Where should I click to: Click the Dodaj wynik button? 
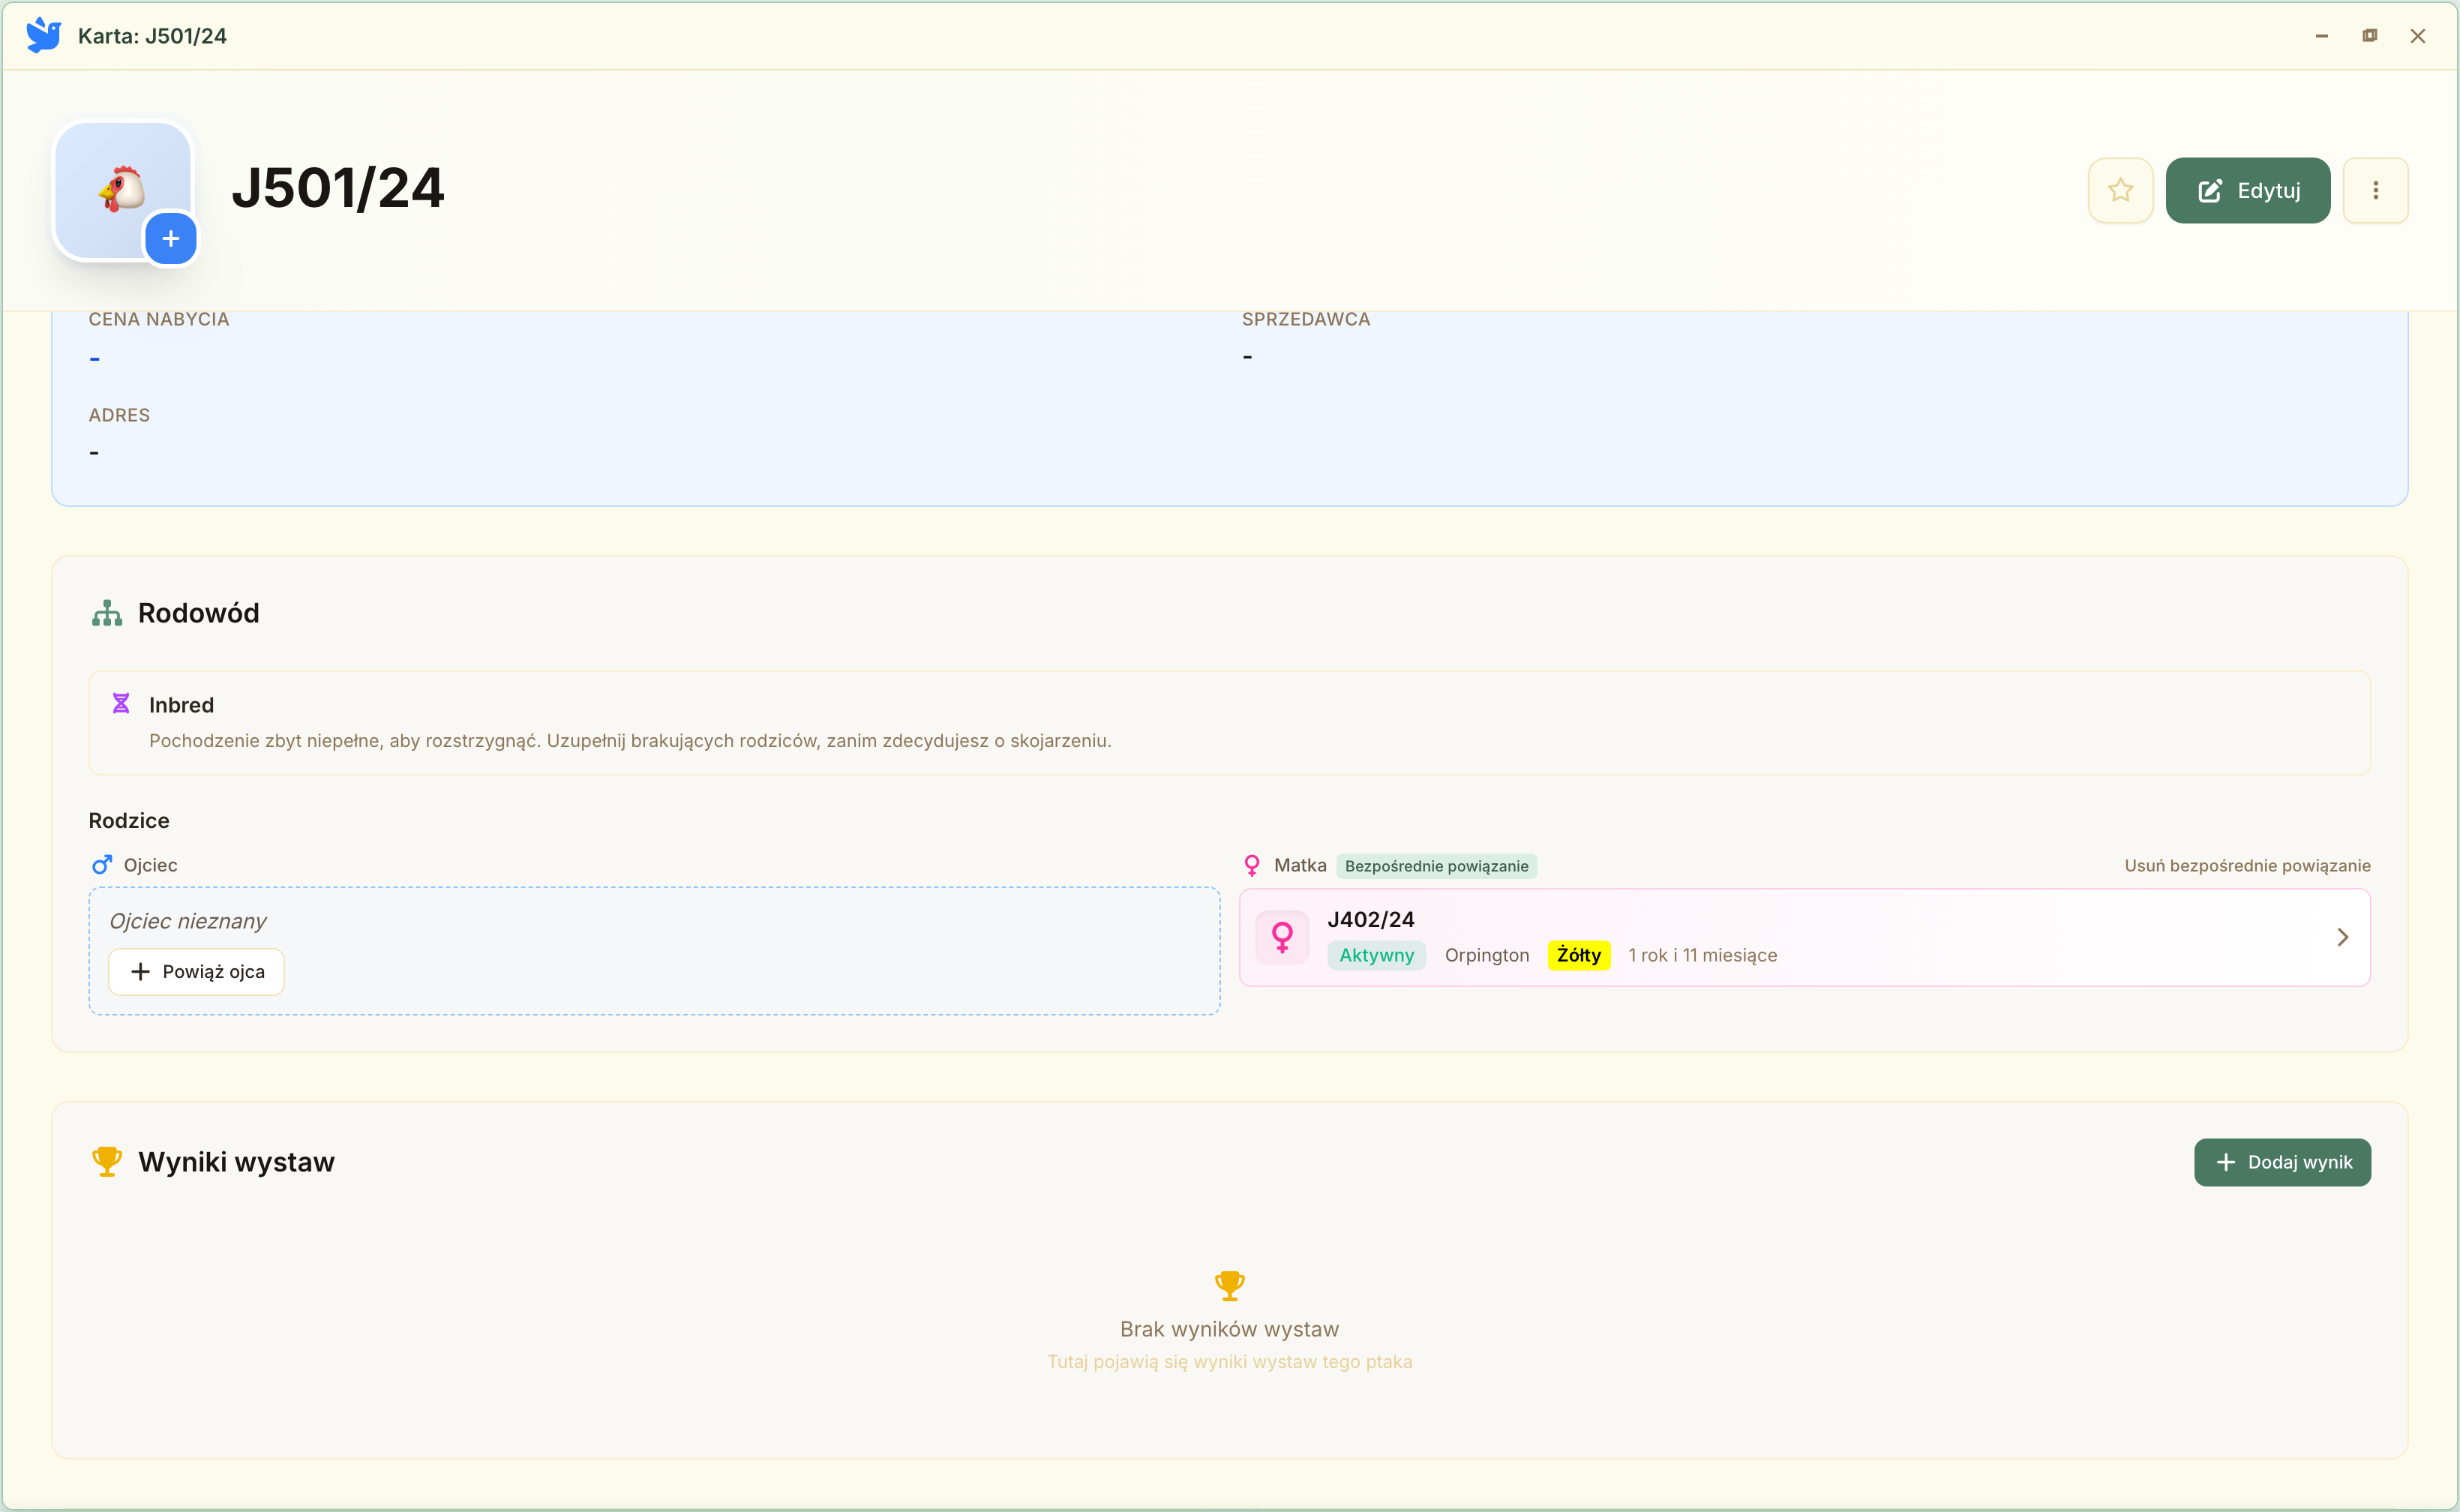(x=2282, y=1162)
